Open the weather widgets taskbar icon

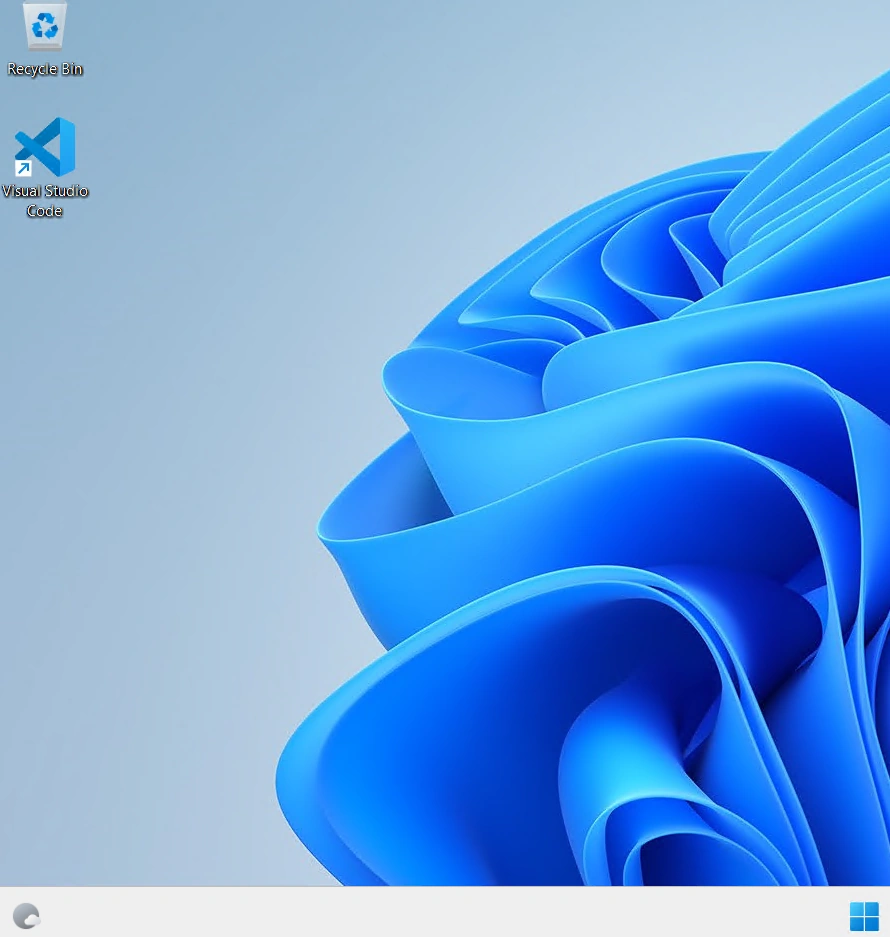26,916
